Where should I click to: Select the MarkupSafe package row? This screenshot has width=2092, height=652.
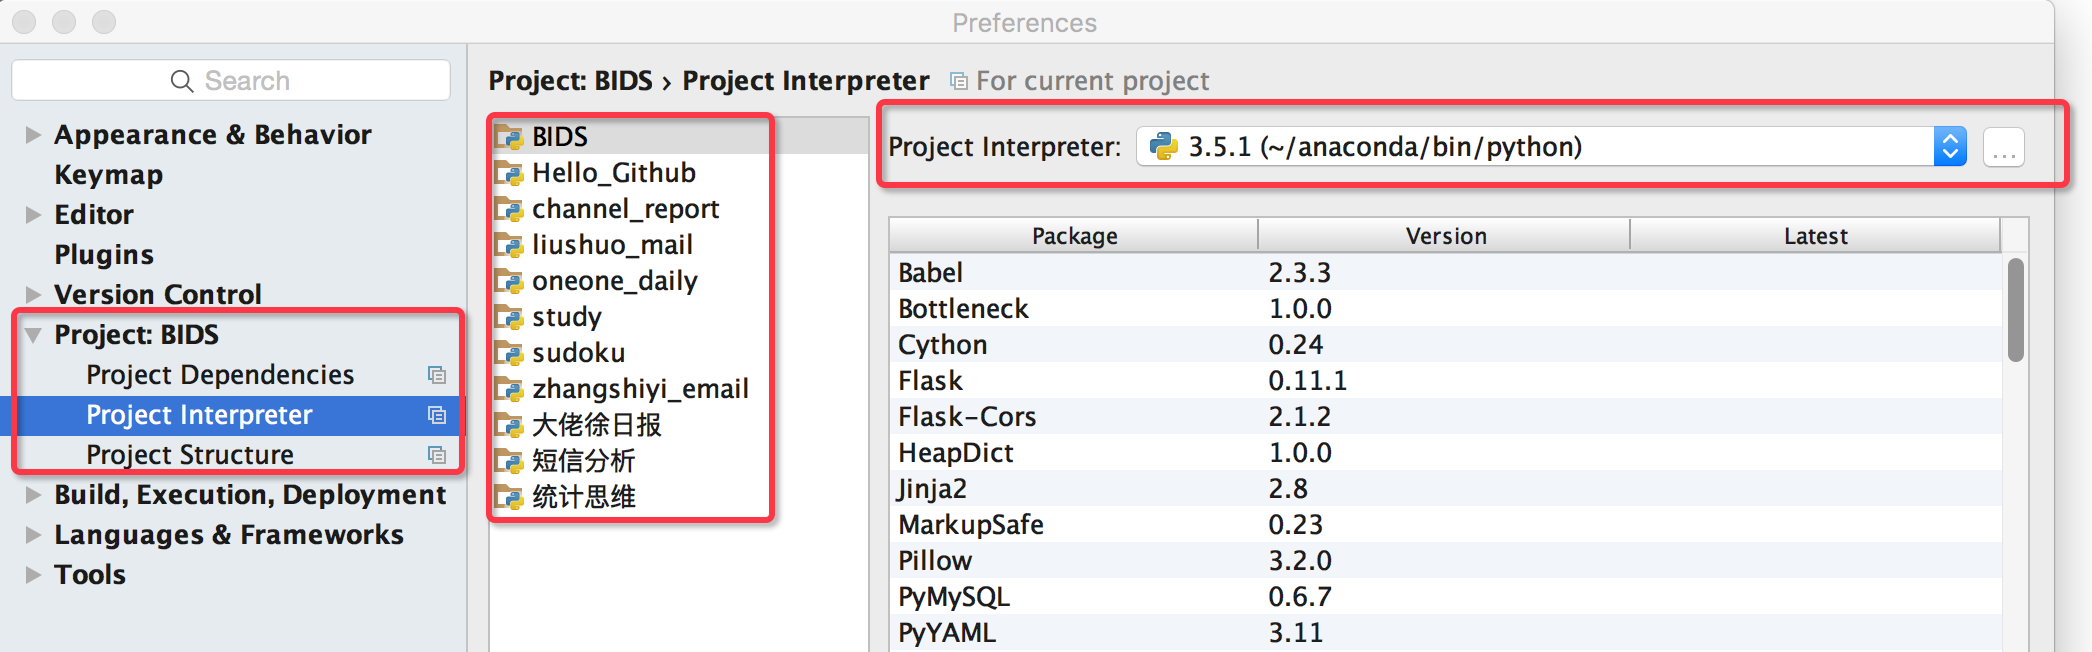click(x=1445, y=525)
